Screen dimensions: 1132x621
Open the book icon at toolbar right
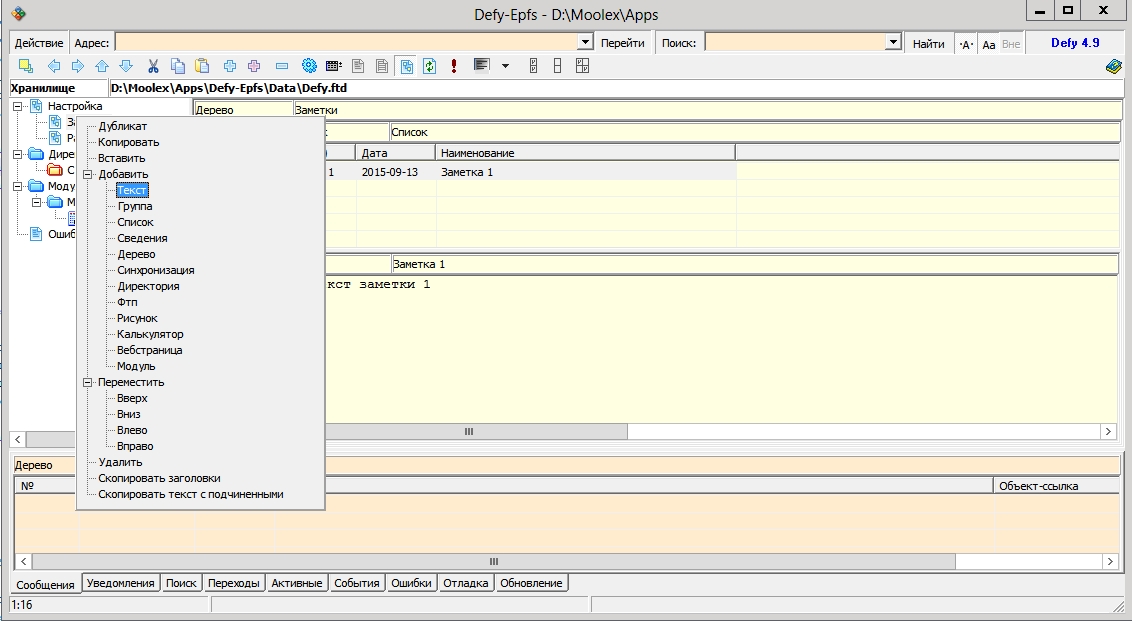pyautogui.click(x=1113, y=66)
